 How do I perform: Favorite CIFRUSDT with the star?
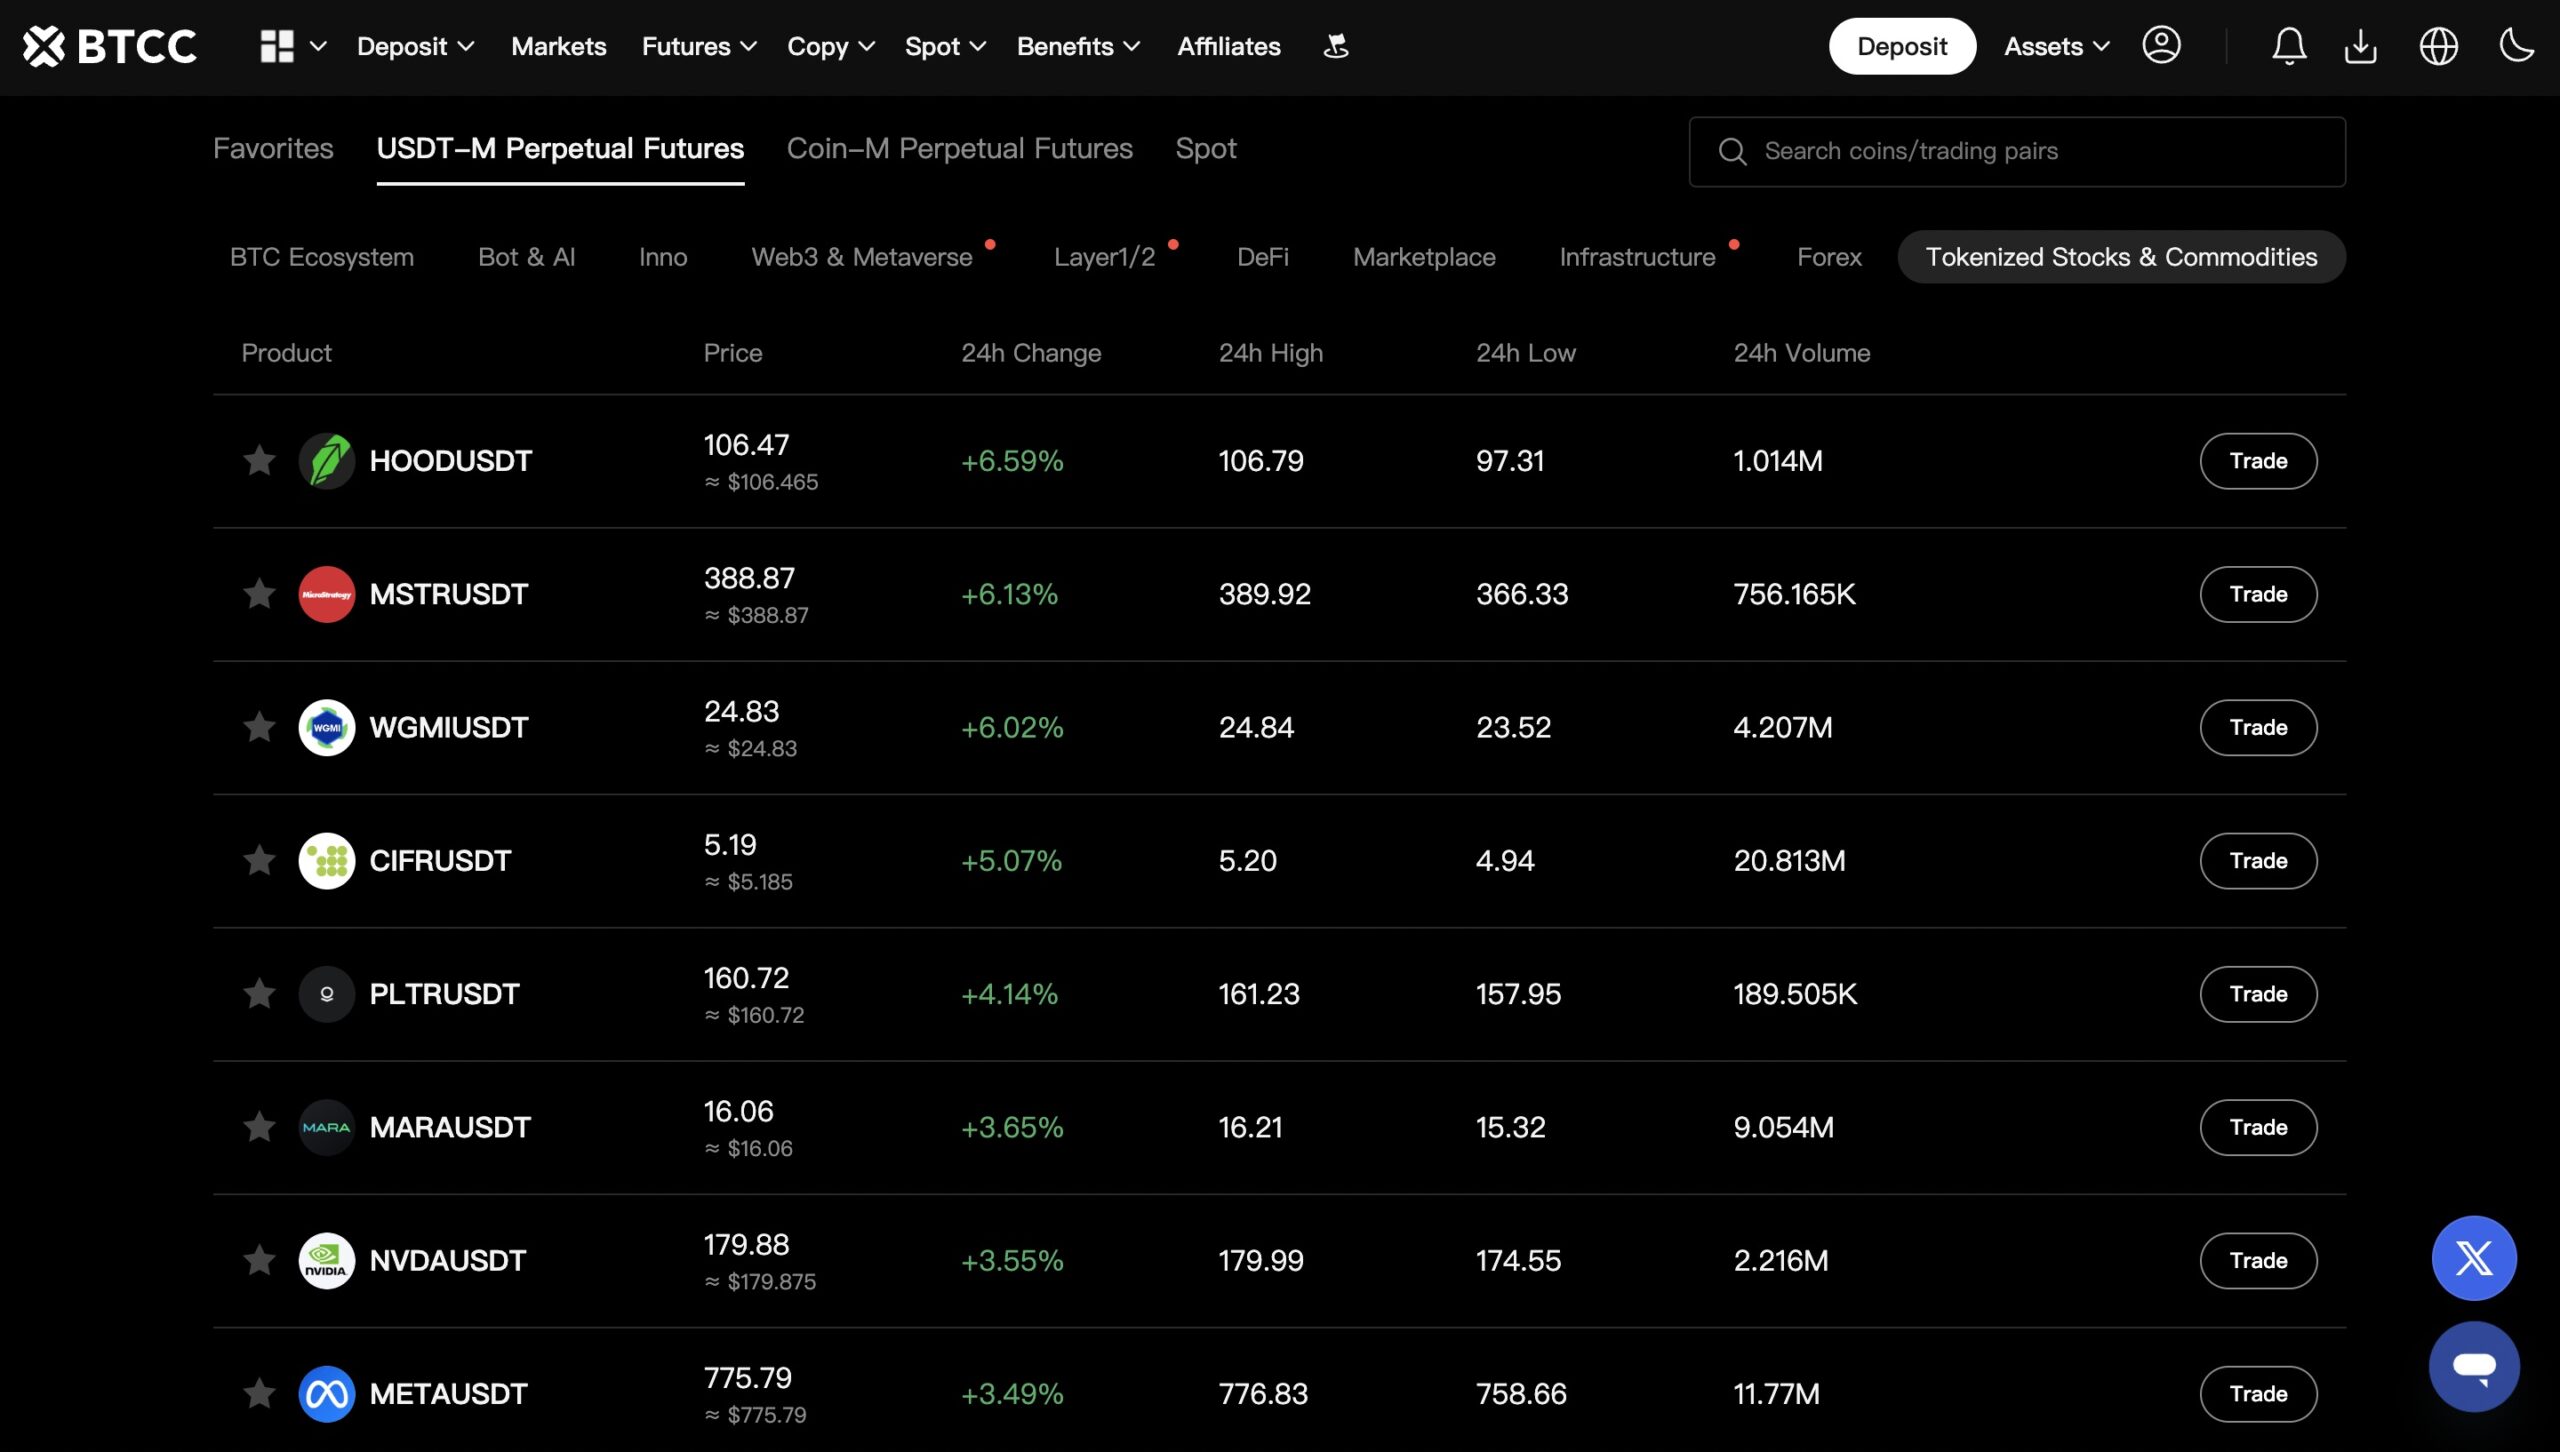click(x=259, y=860)
